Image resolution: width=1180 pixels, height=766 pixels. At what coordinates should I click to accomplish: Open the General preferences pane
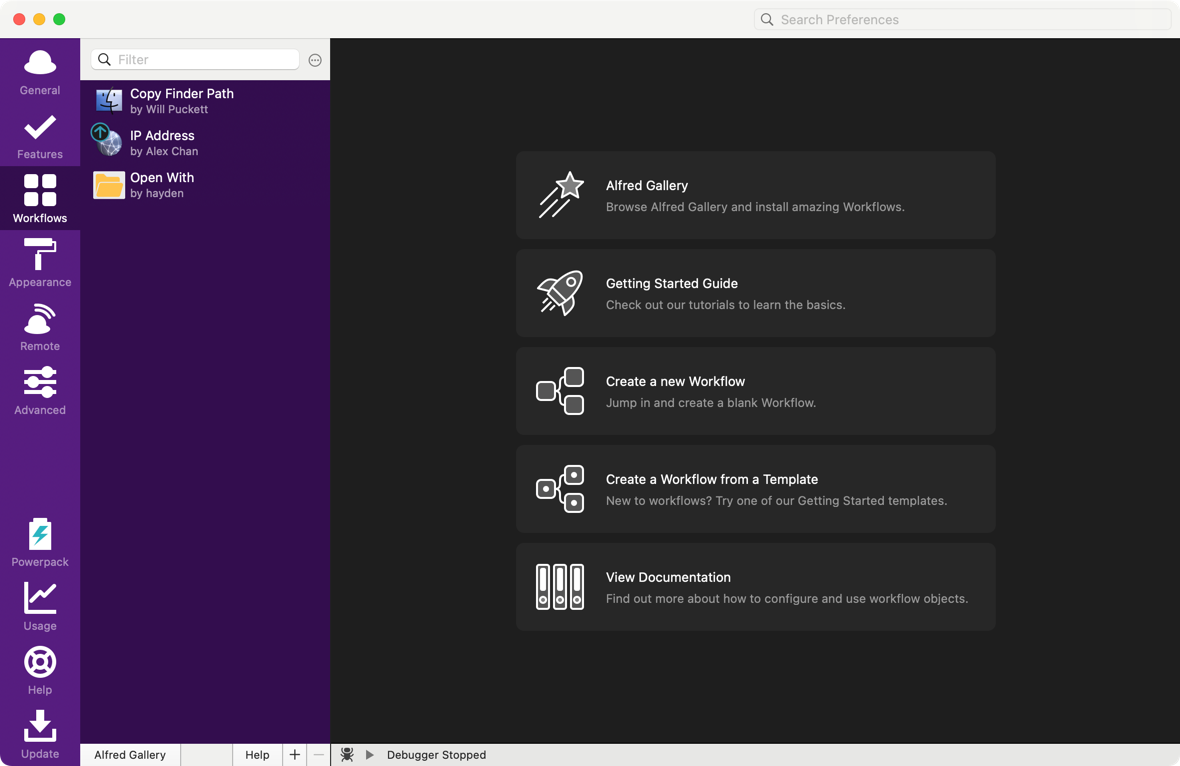[40, 72]
